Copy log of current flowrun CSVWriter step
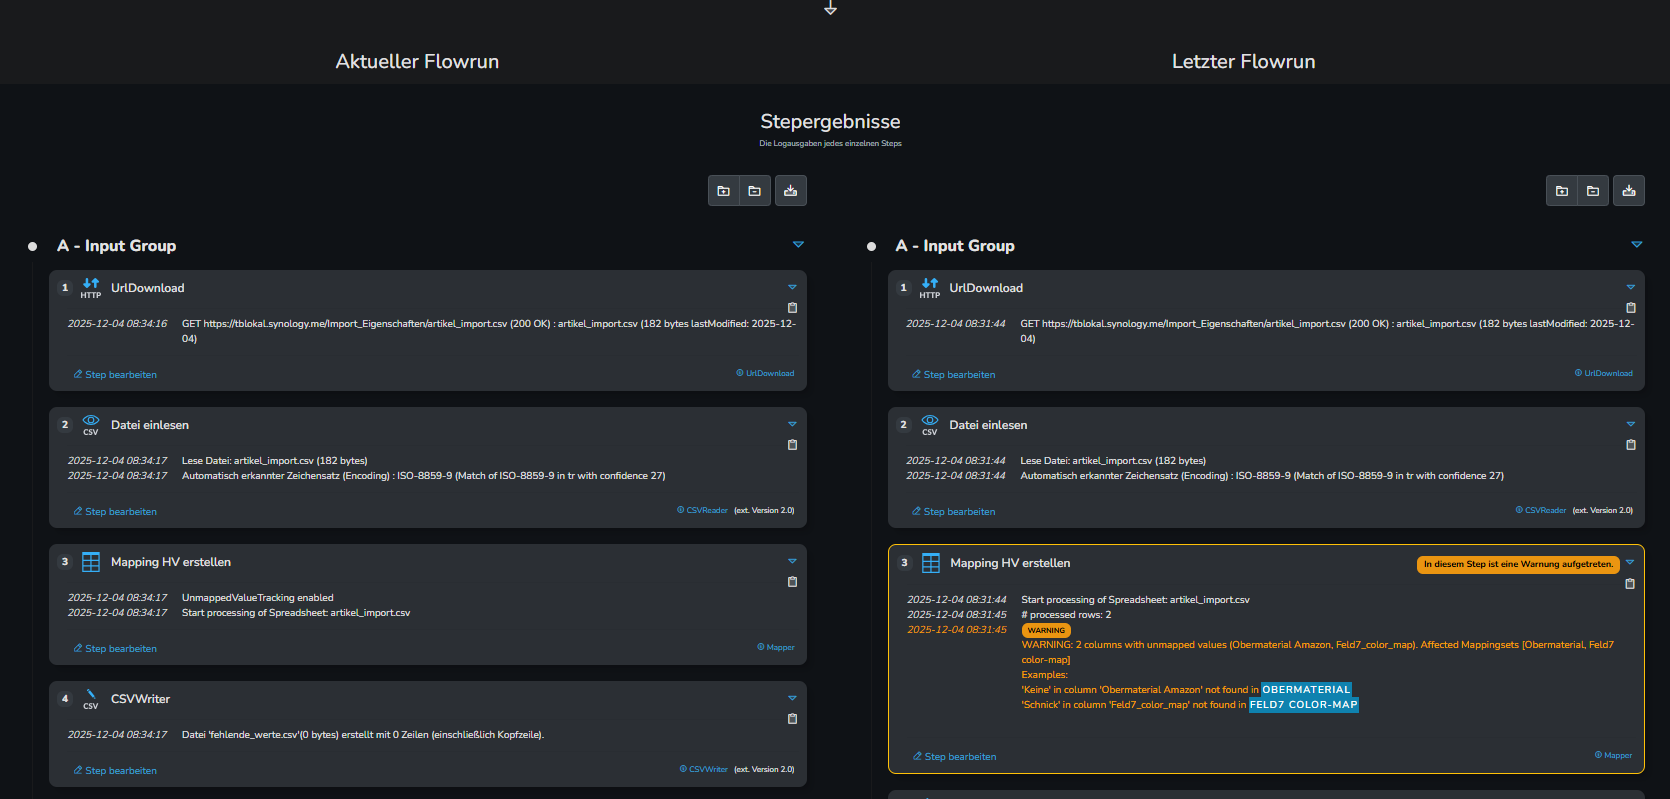The width and height of the screenshot is (1670, 799). click(792, 719)
